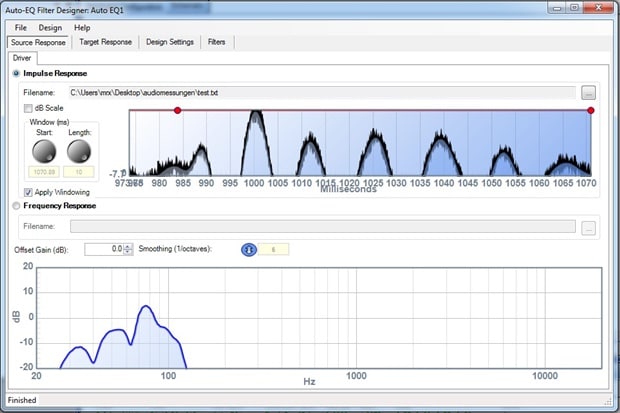This screenshot has height=413, width=620.
Task: Switch to the Target Response tab
Action: click(106, 42)
